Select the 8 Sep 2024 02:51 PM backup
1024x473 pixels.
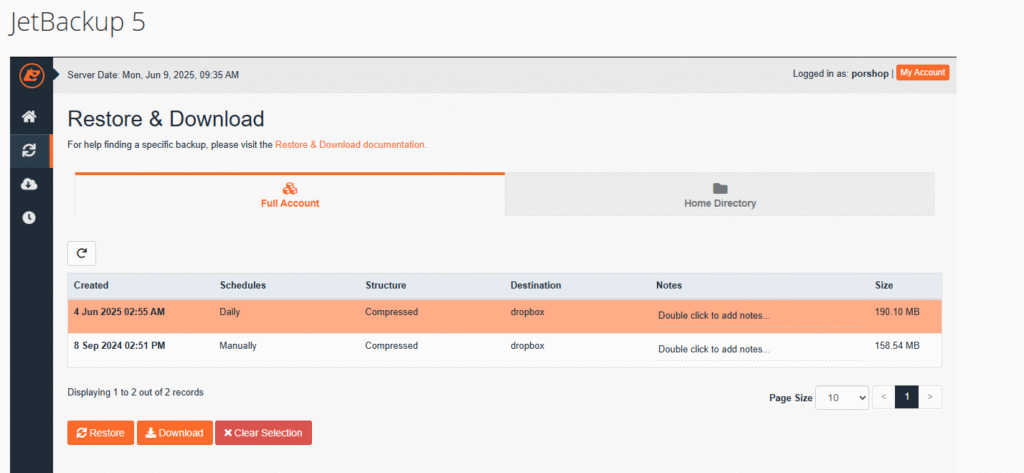tap(504, 350)
